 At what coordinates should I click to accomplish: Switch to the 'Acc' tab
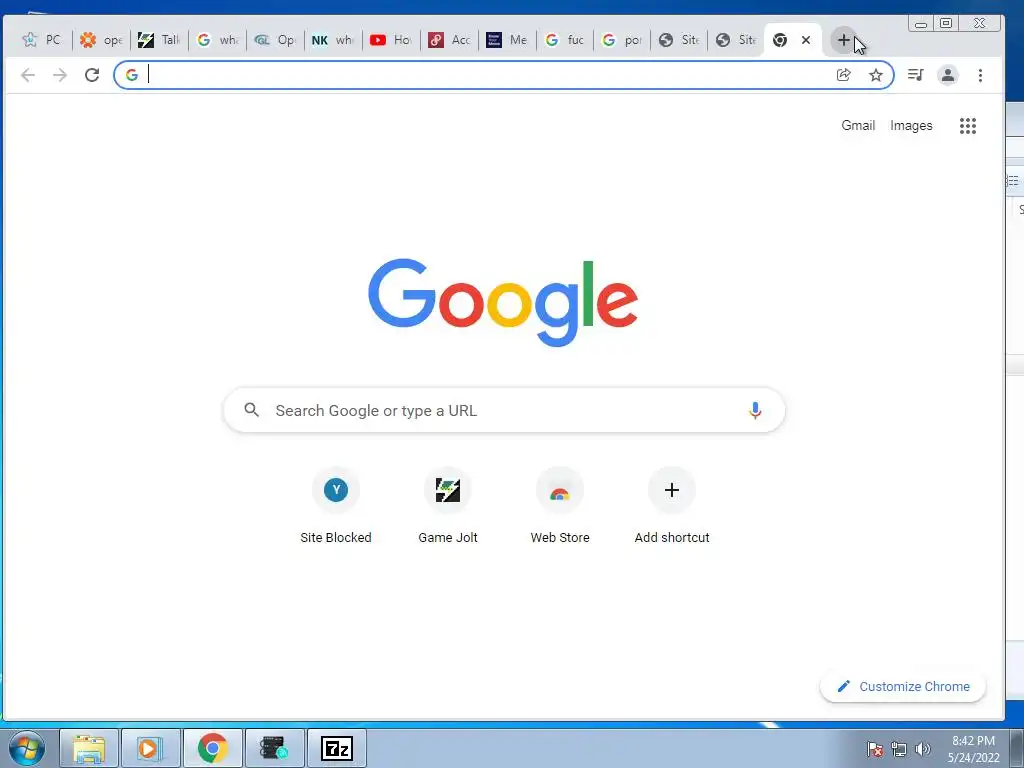tap(449, 40)
